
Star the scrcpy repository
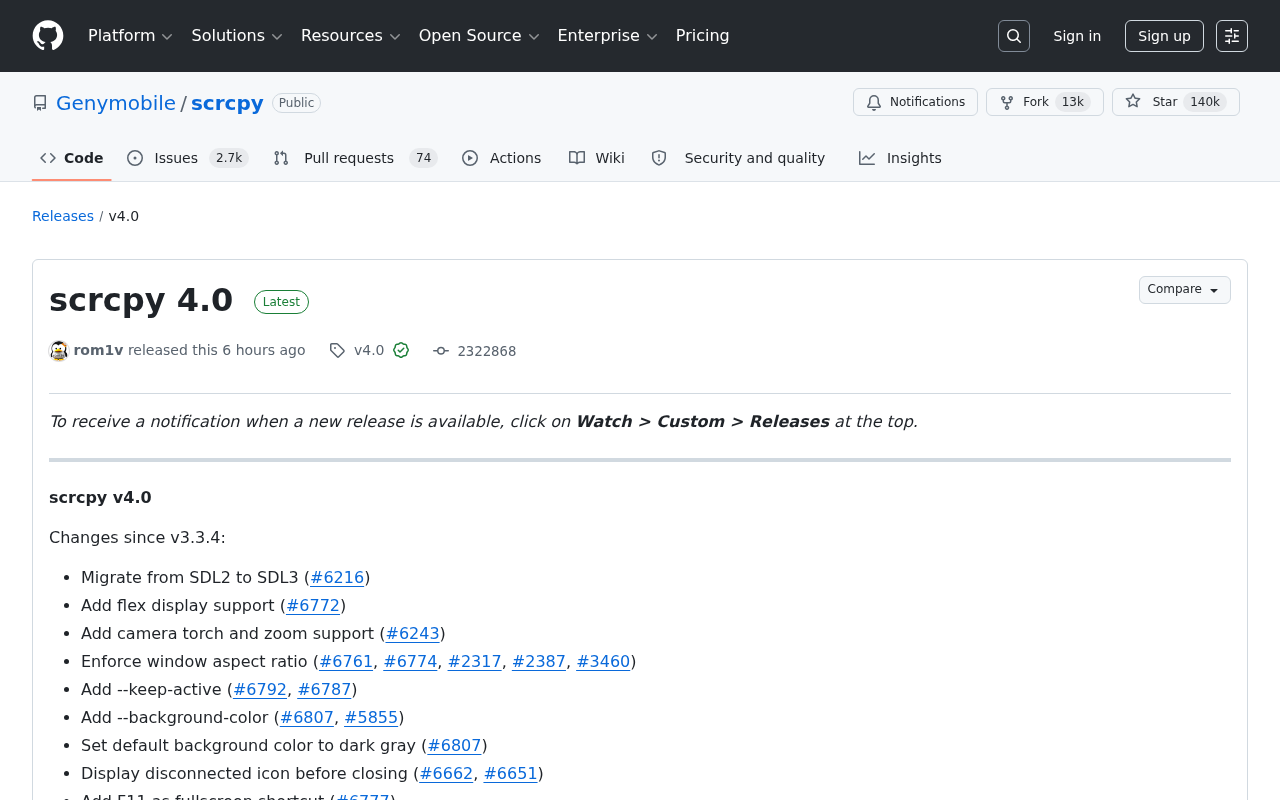1176,102
